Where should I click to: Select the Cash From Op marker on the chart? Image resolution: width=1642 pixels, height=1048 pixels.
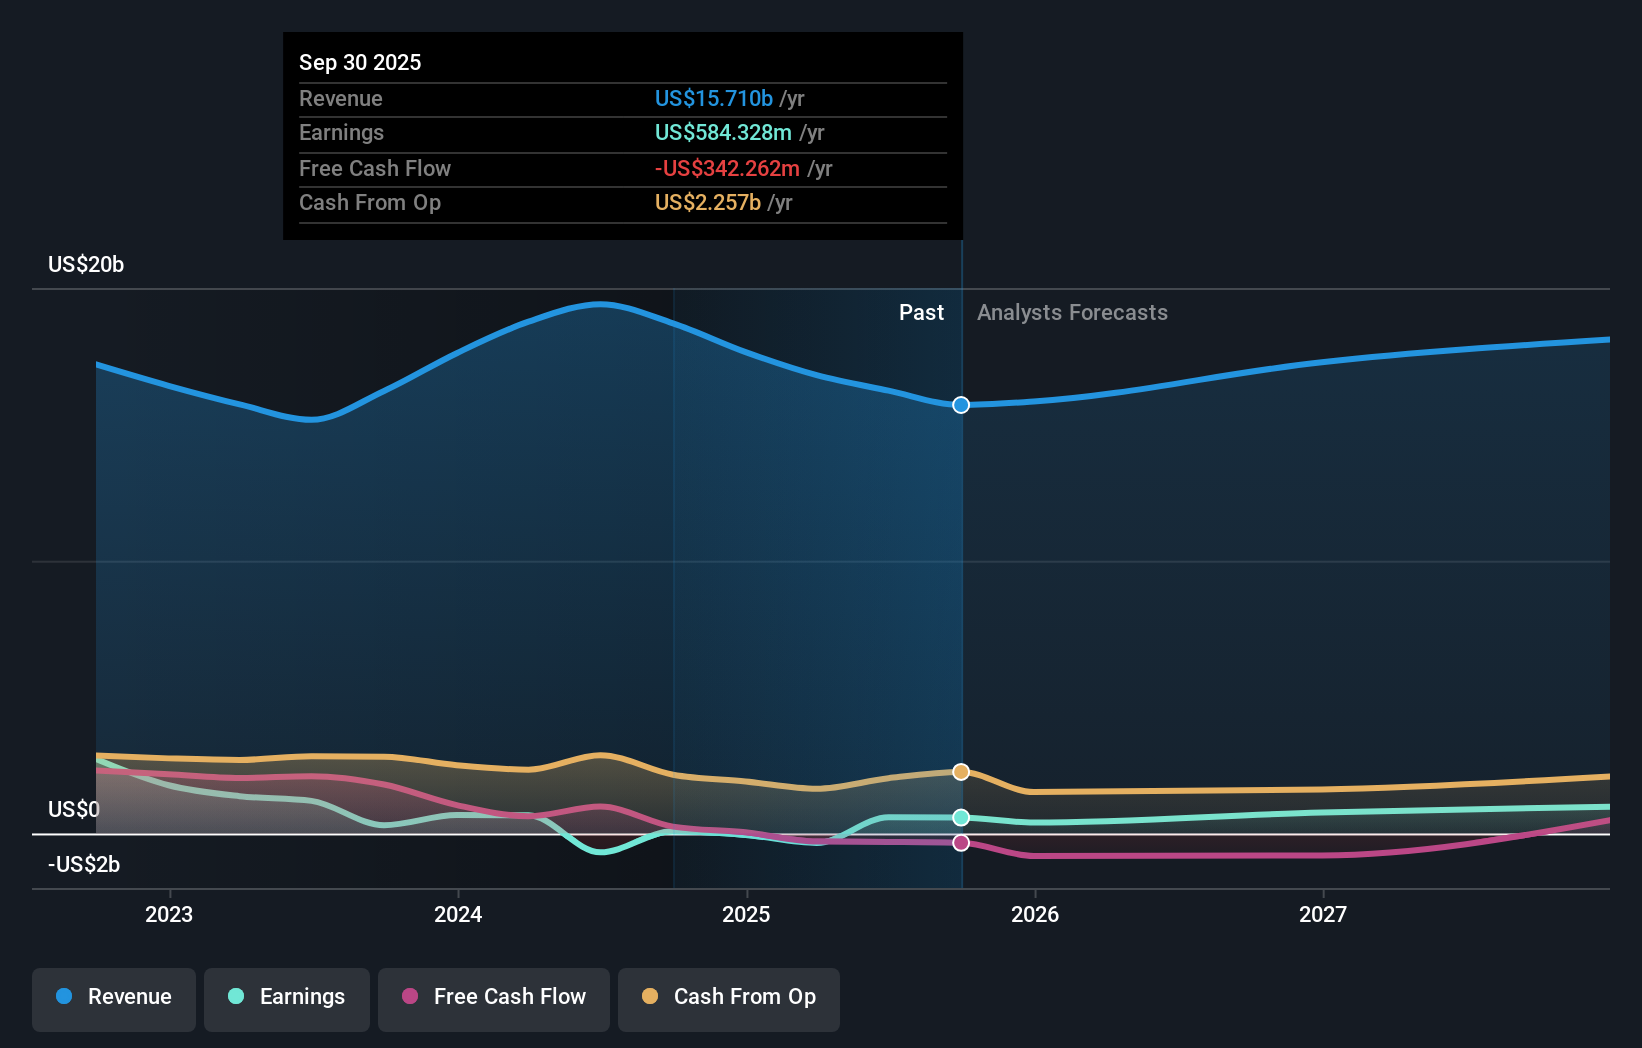pyautogui.click(x=961, y=771)
